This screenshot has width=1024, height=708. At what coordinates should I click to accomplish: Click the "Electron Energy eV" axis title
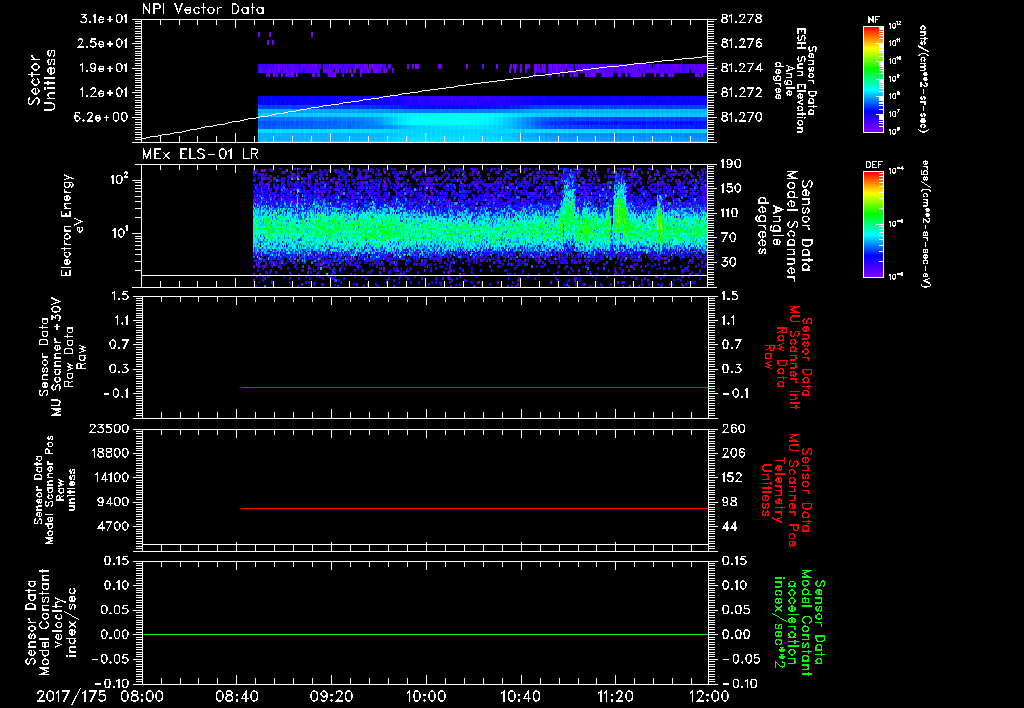[x=74, y=225]
